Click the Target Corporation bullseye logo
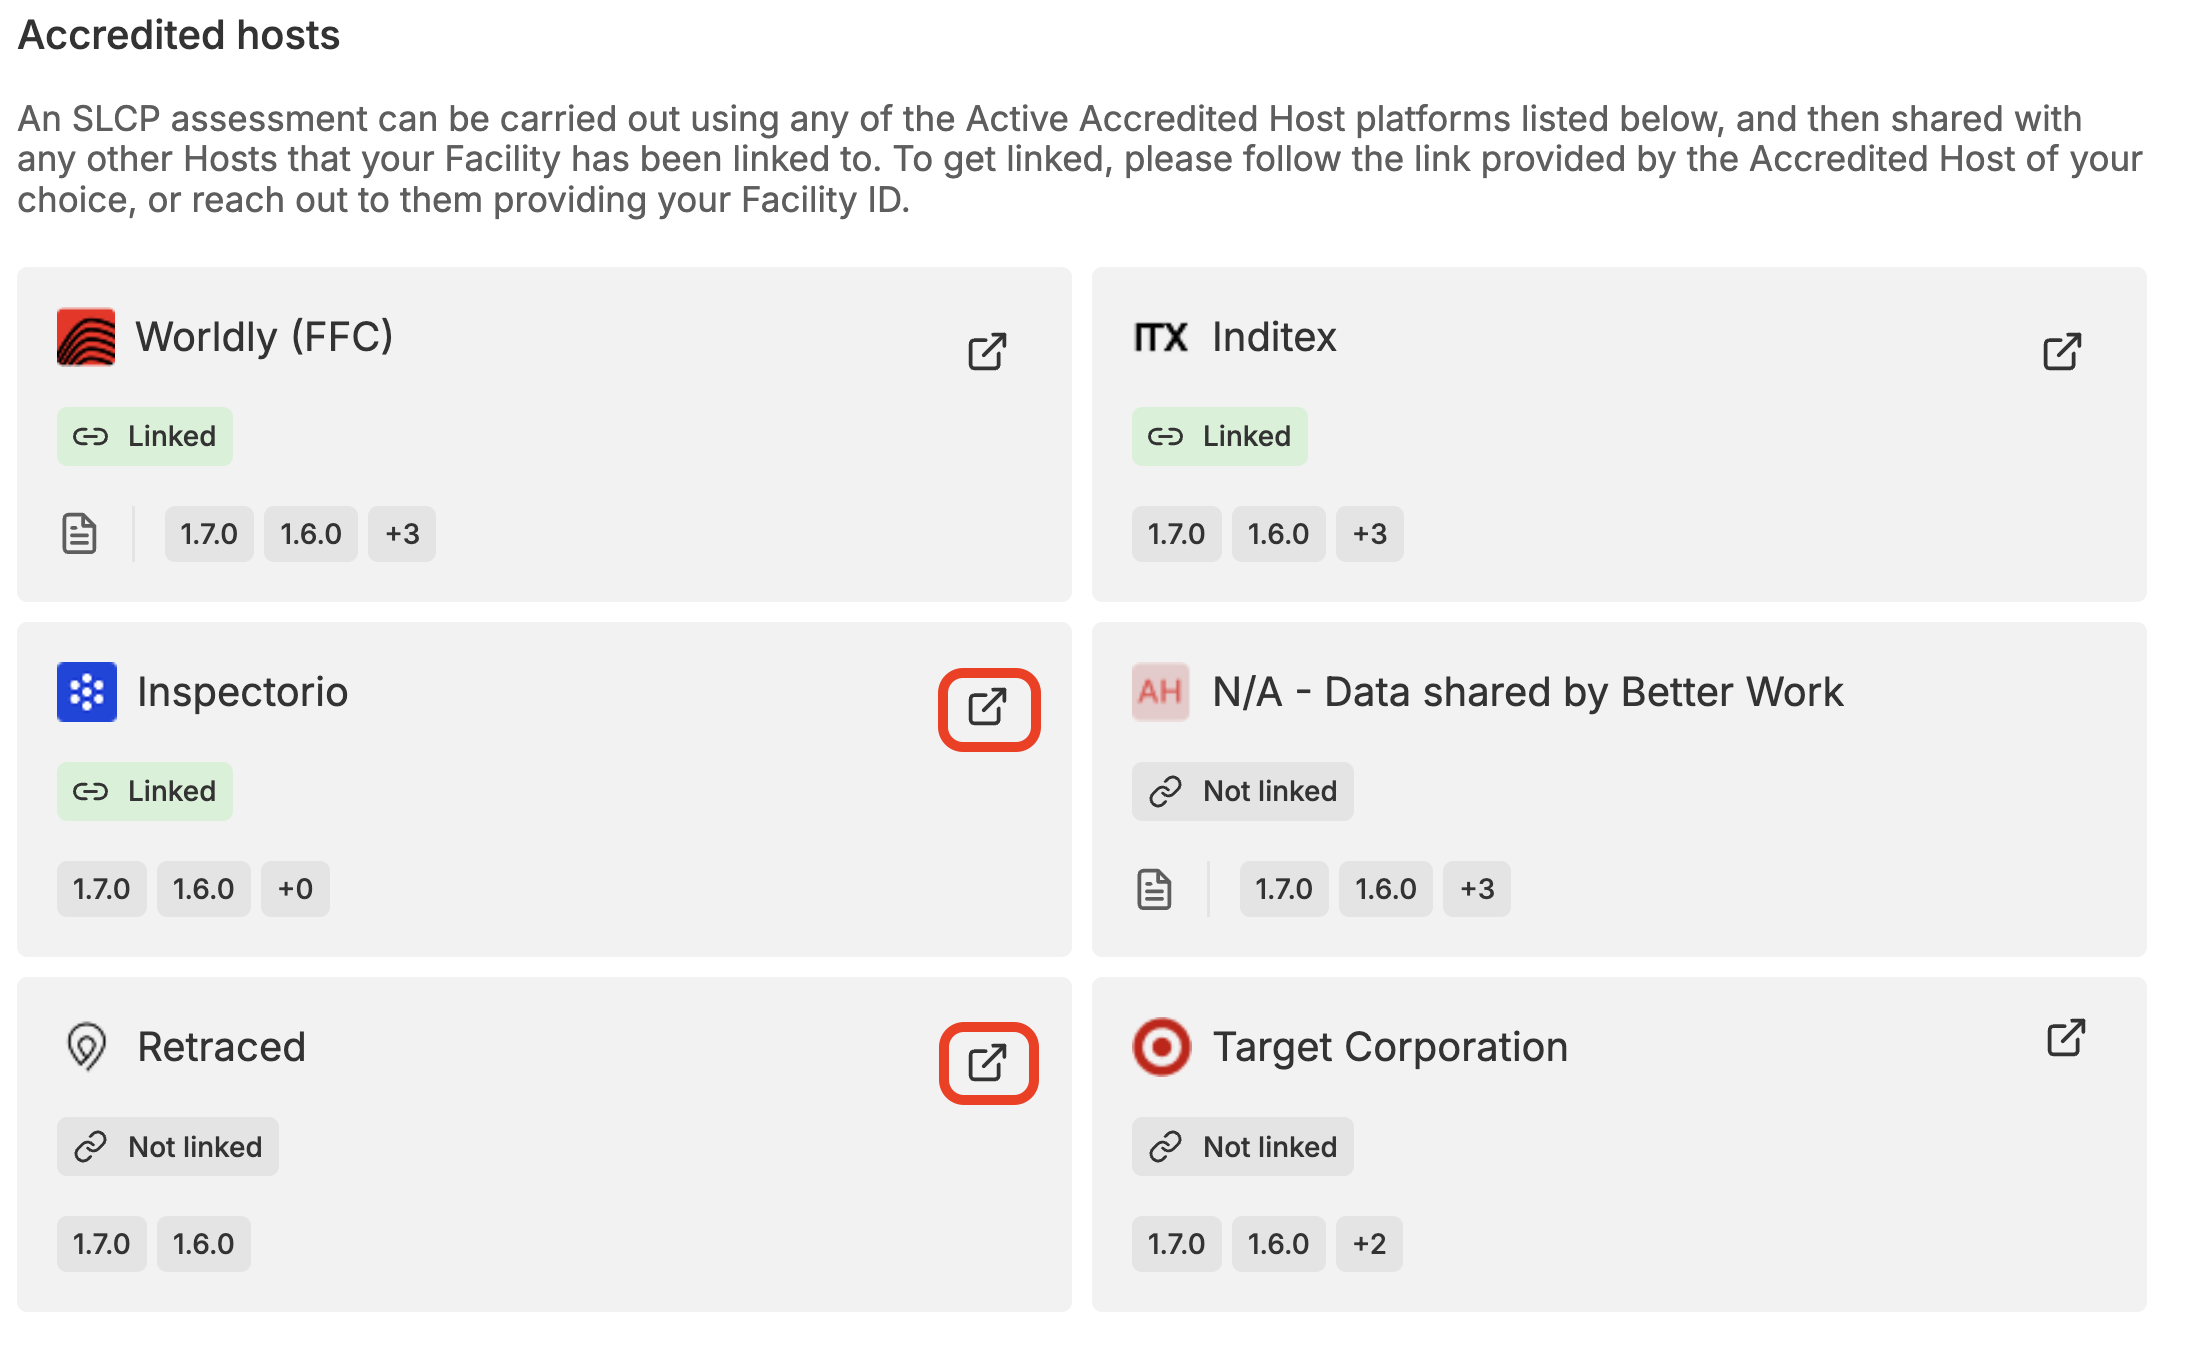 tap(1161, 1047)
